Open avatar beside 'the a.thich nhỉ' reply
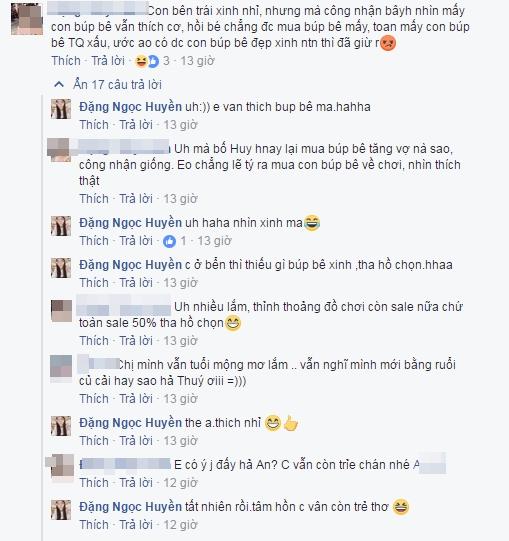This screenshot has width=509, height=541. (61, 426)
